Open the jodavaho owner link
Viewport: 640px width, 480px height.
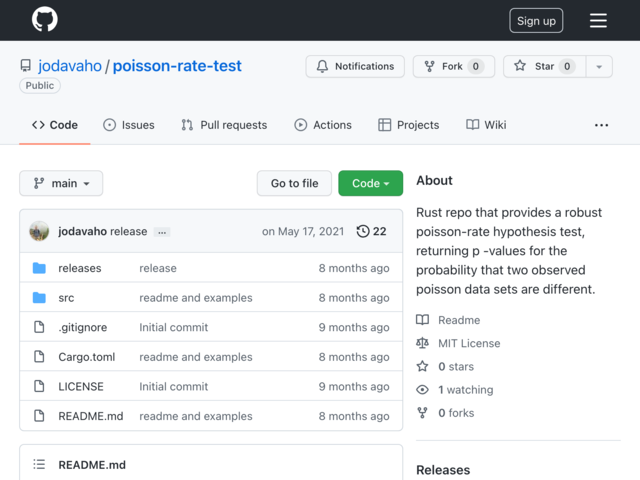(70, 66)
